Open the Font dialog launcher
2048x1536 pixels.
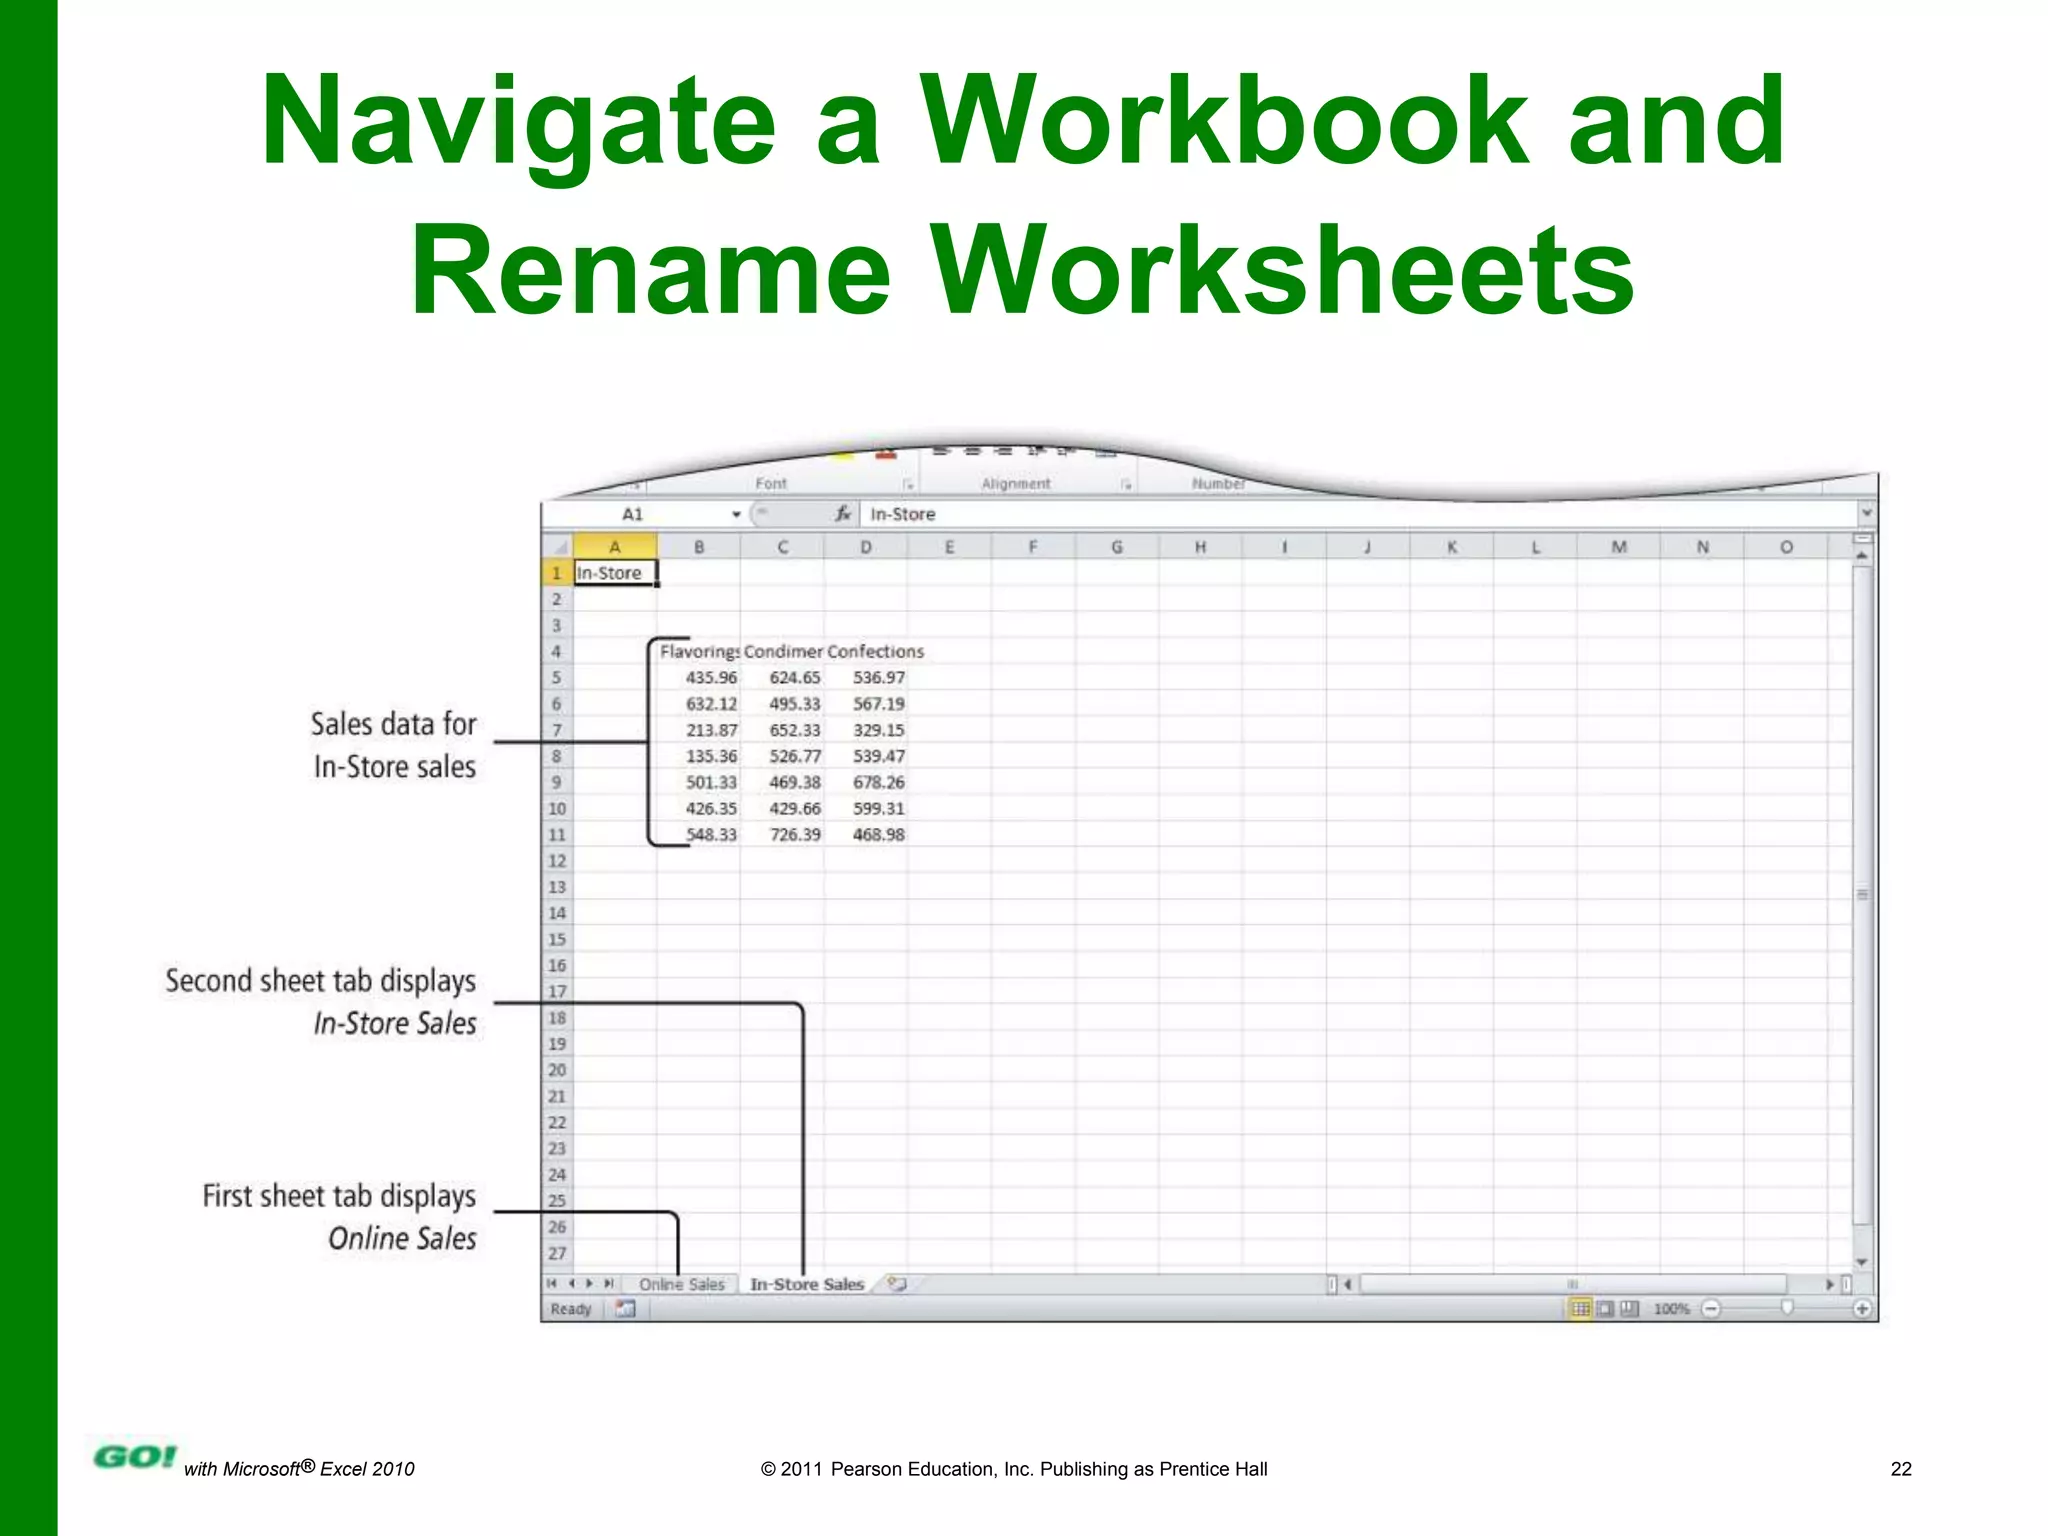tap(908, 485)
